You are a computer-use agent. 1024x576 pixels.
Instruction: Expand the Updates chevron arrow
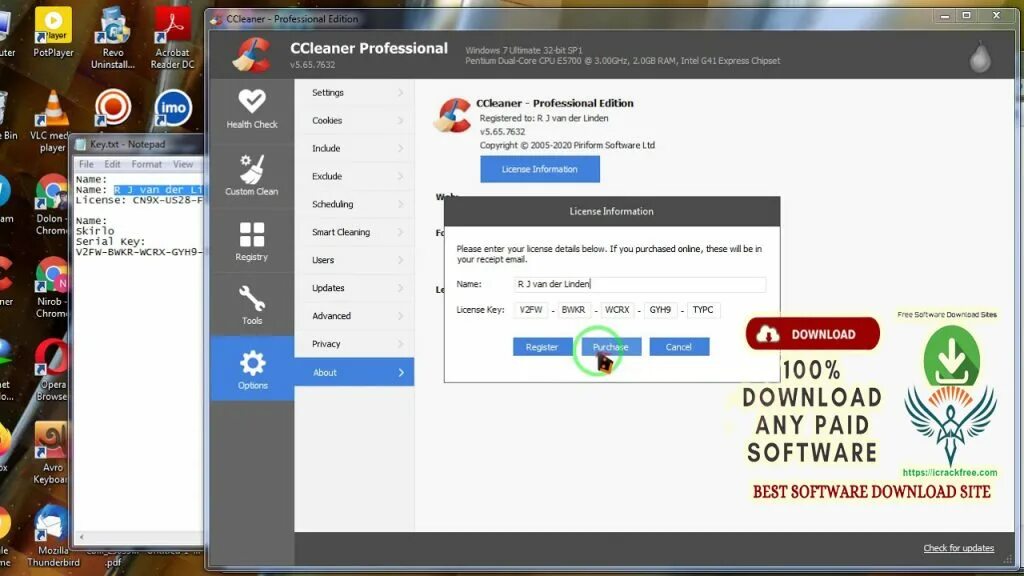point(401,288)
